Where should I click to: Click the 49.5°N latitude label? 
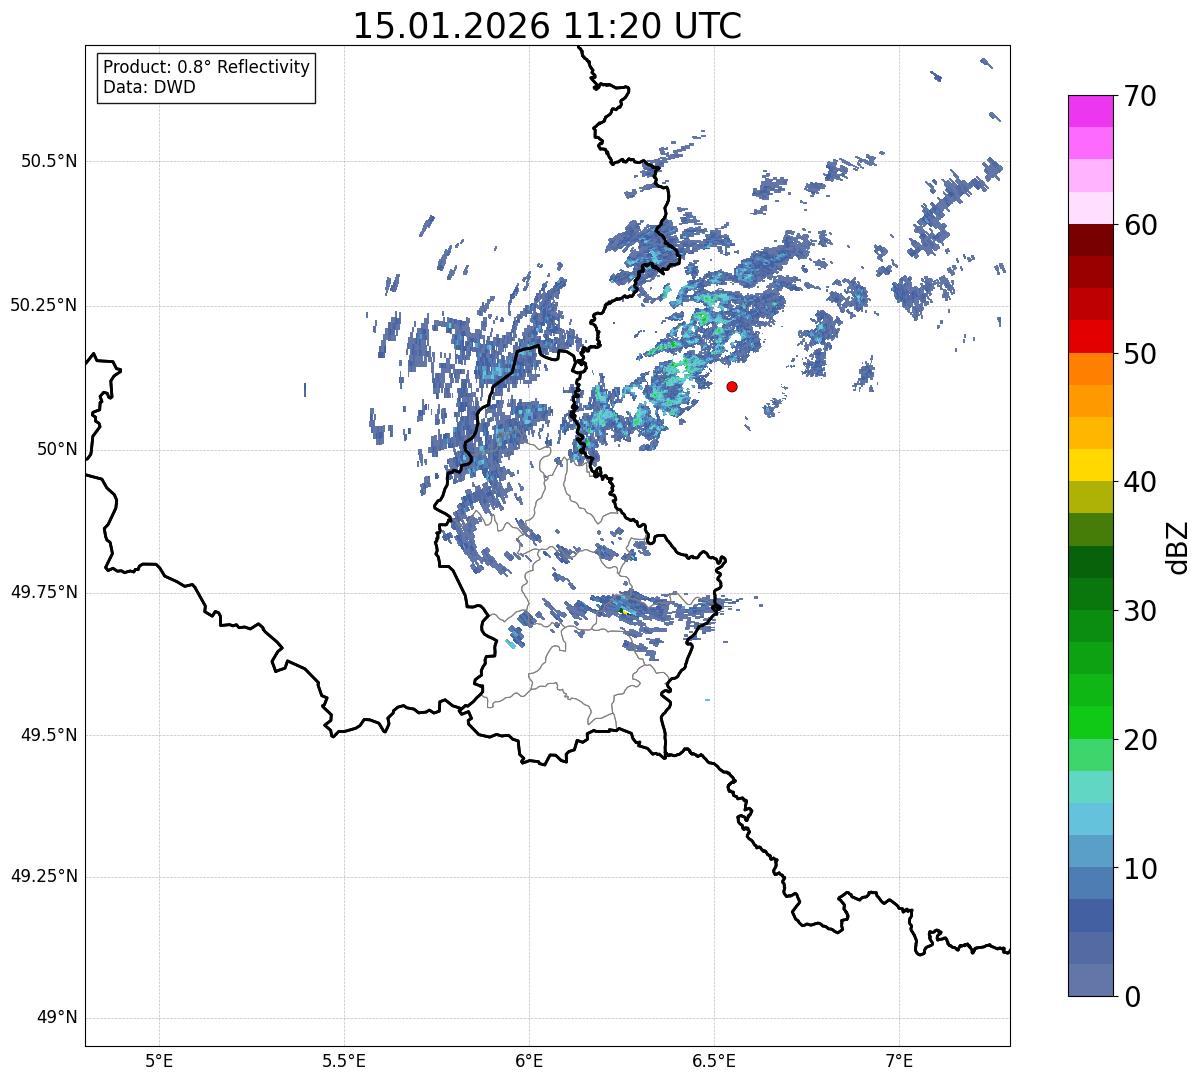49,735
